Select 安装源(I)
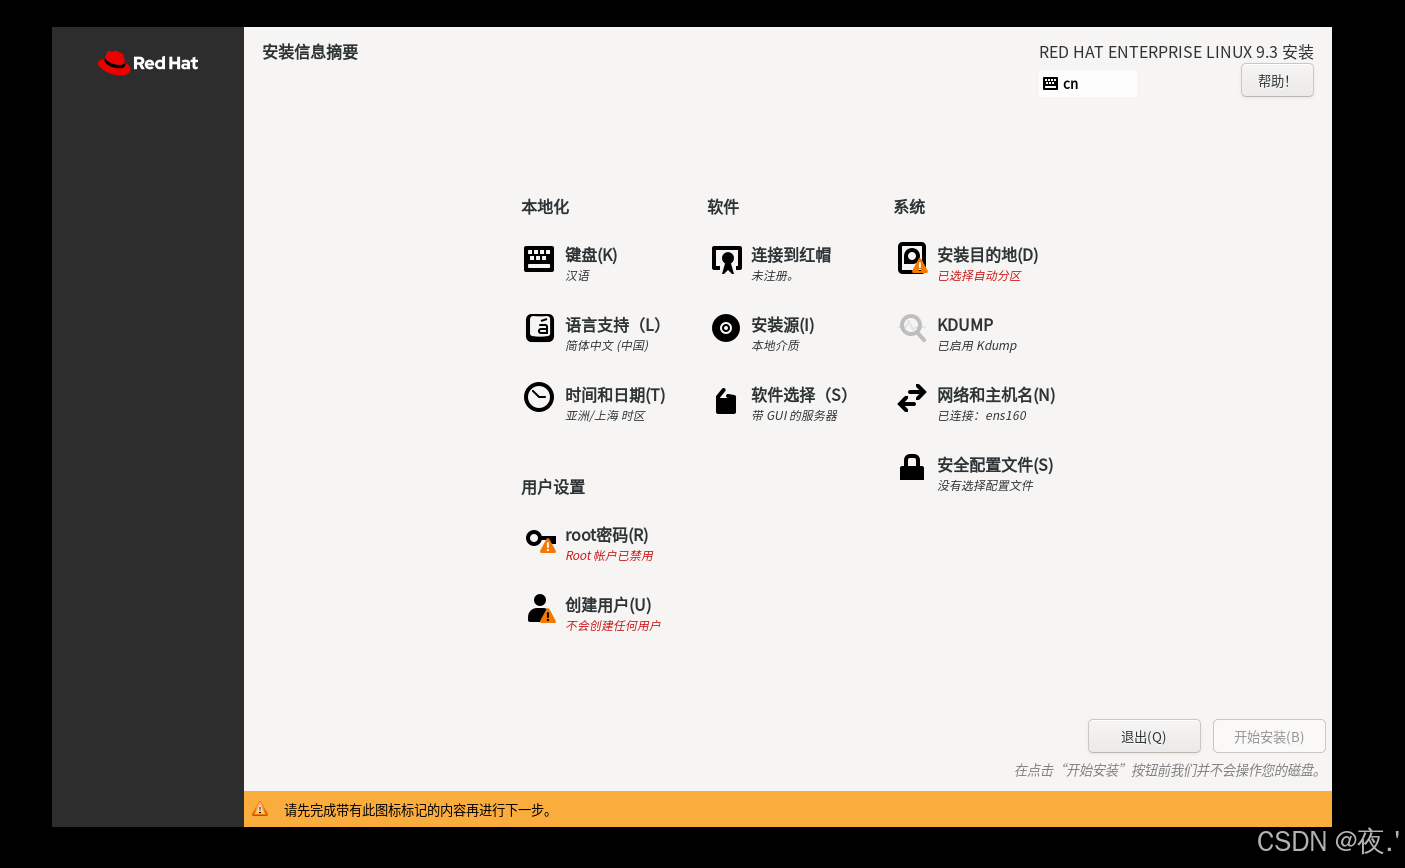 [783, 325]
